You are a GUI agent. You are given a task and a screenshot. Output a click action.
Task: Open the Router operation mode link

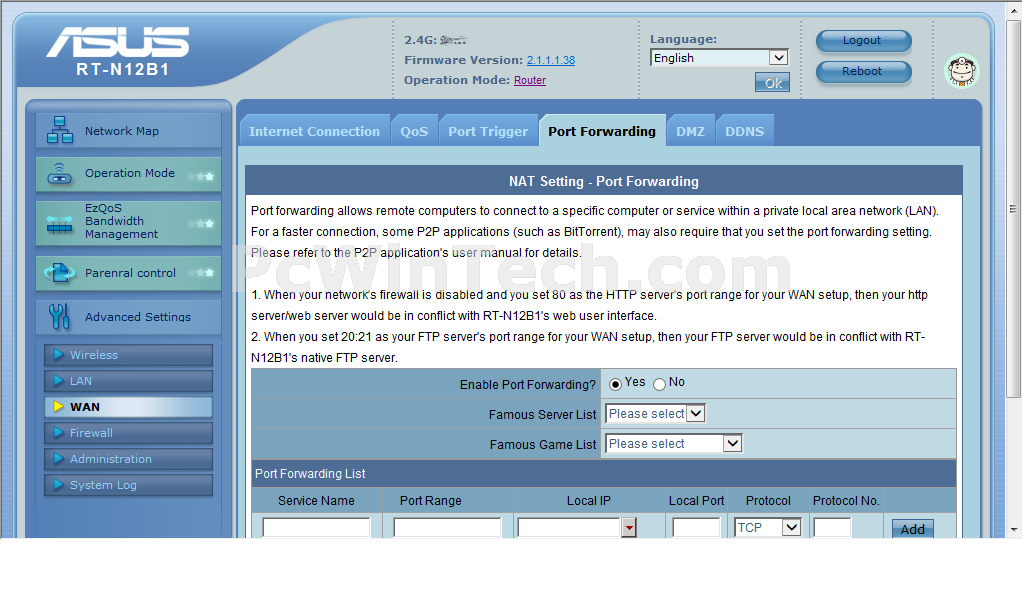point(530,80)
